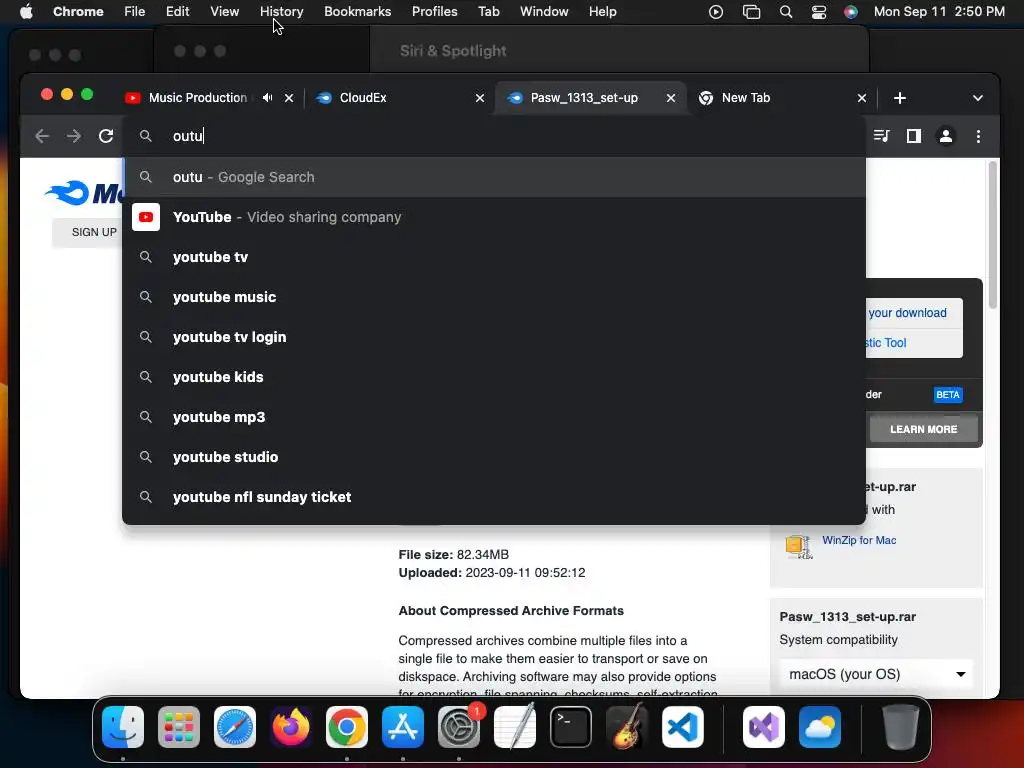The image size is (1024, 768).
Task: Mute the Music Production tab audio icon
Action: click(267, 97)
